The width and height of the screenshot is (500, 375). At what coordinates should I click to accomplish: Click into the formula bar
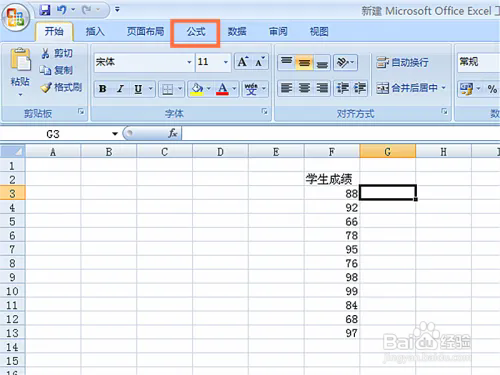click(x=340, y=134)
